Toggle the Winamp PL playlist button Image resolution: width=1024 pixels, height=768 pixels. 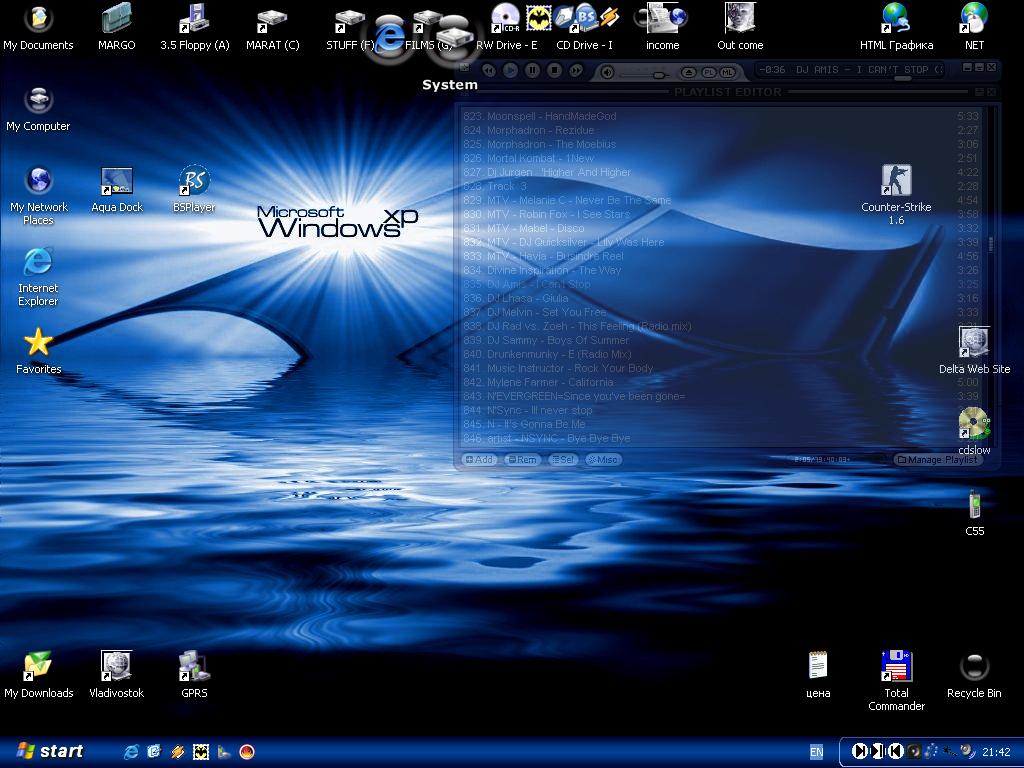pos(709,72)
